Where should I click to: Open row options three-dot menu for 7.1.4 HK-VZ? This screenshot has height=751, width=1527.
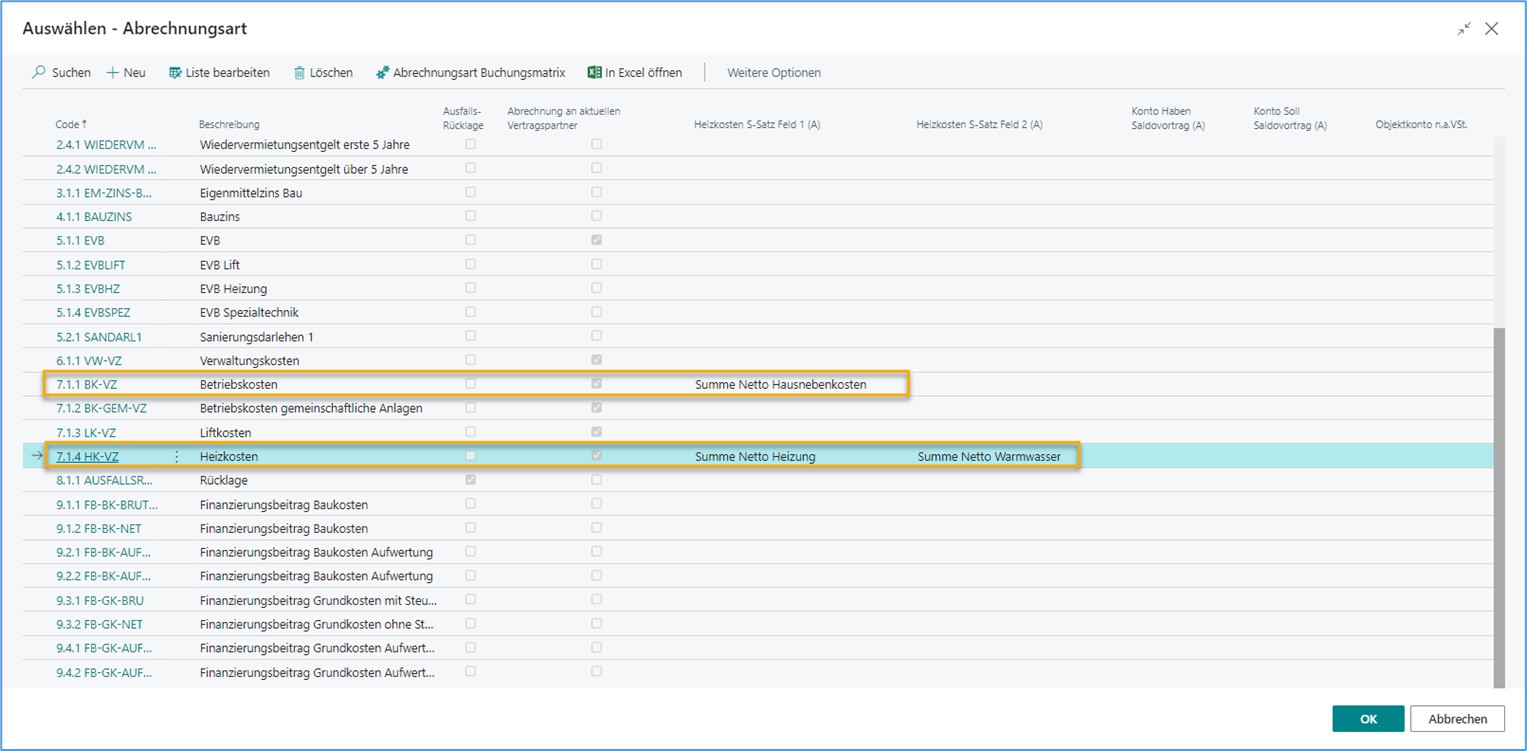177,457
